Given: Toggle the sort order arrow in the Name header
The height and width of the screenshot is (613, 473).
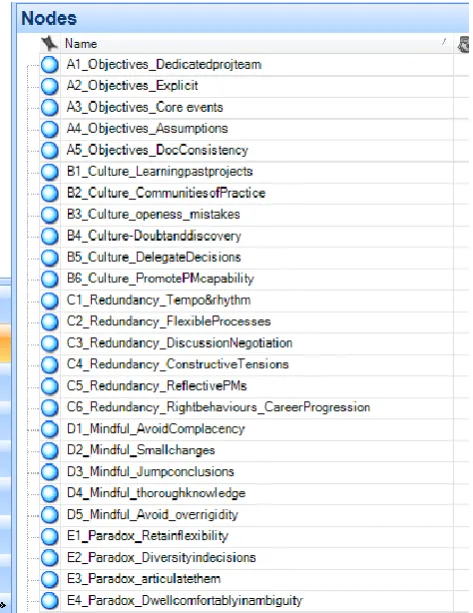Looking at the screenshot, I should [x=444, y=41].
